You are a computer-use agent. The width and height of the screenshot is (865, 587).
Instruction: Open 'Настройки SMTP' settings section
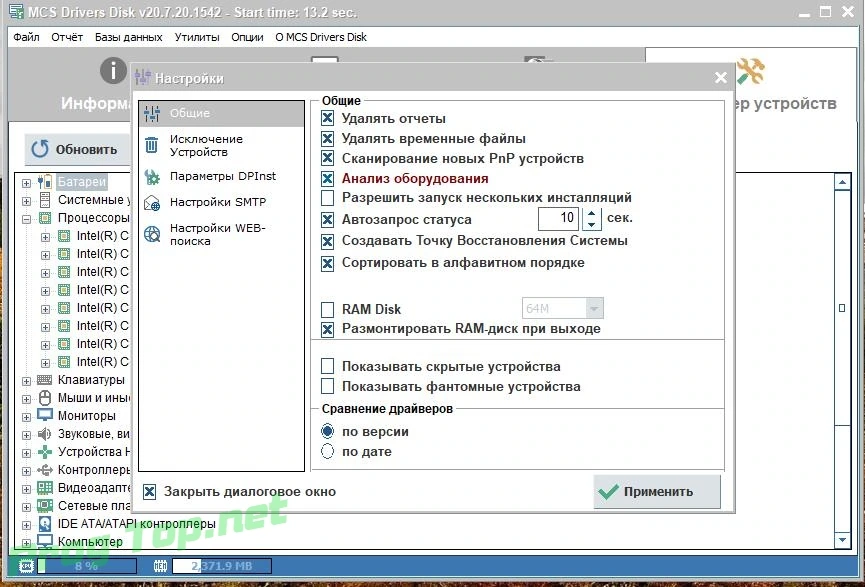pos(221,202)
